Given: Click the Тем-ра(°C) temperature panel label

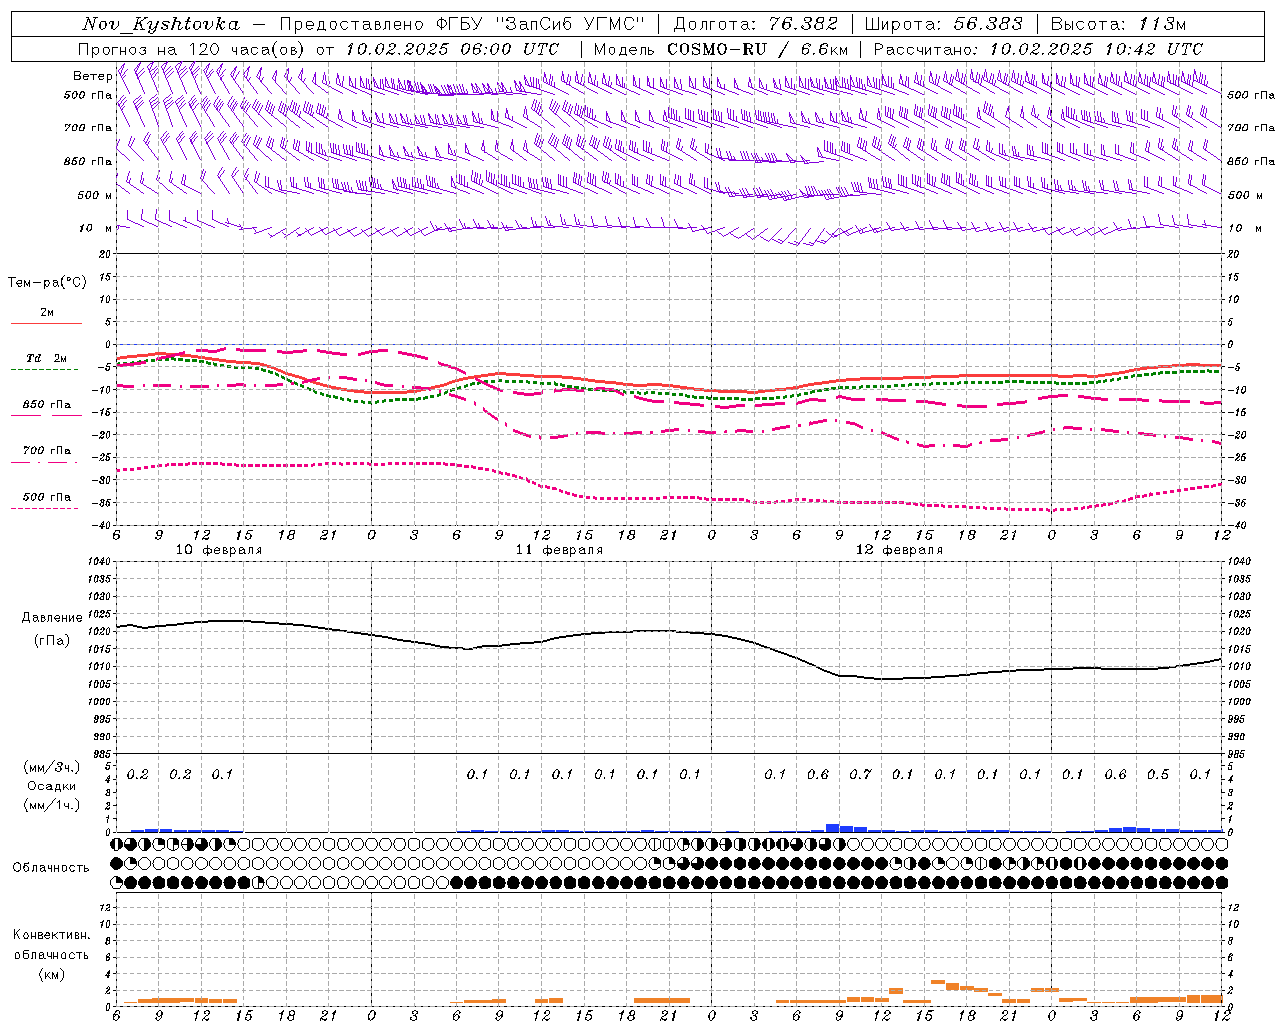Looking at the screenshot, I should point(47,283).
